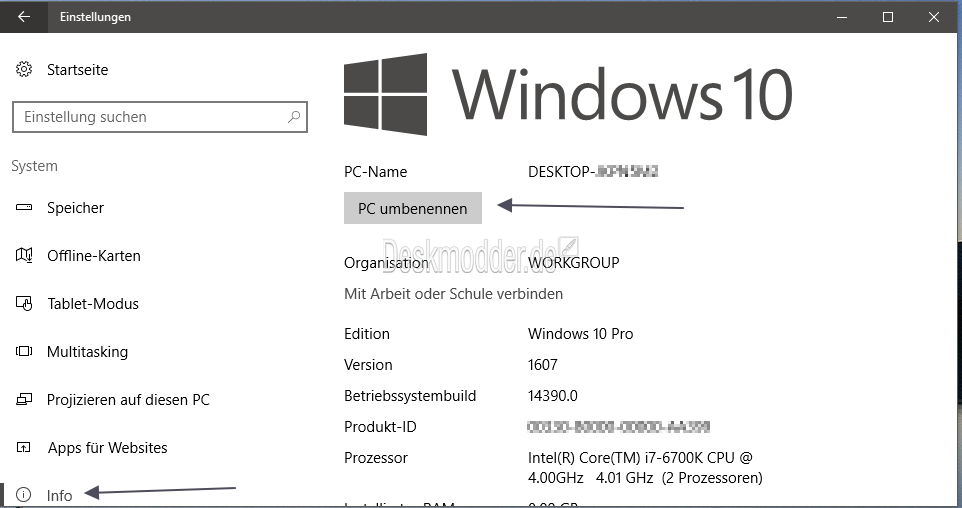Select the Info circle icon
Screen dimensions: 962x508
(24, 495)
